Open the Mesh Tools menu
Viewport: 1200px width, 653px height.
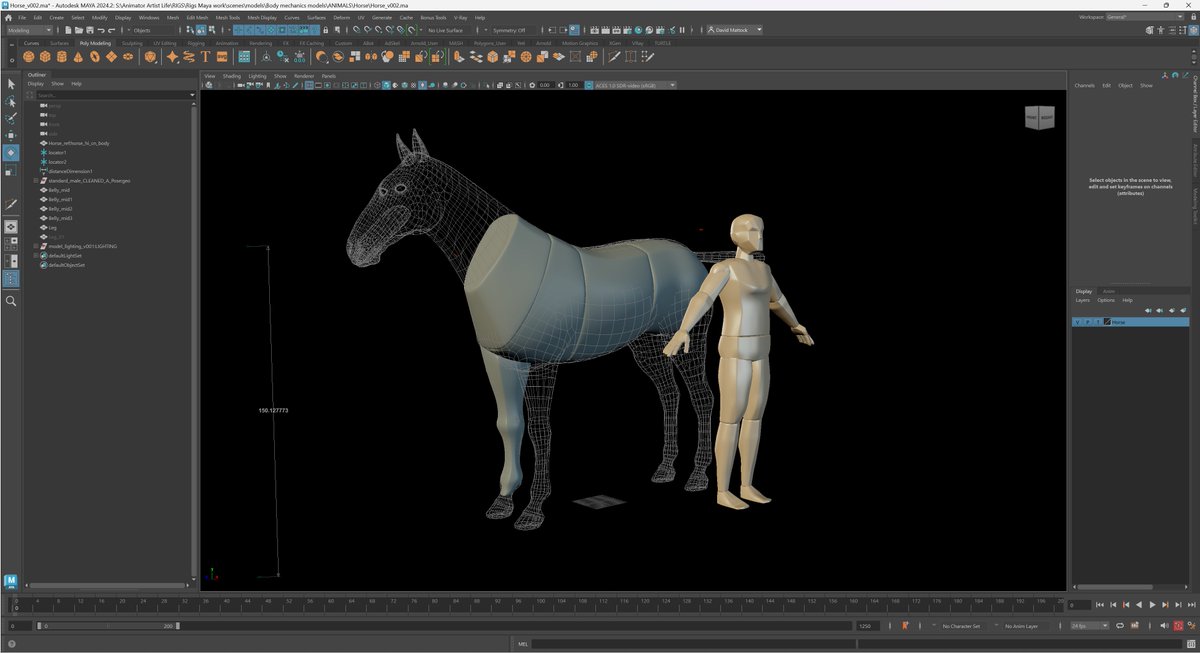pos(228,17)
